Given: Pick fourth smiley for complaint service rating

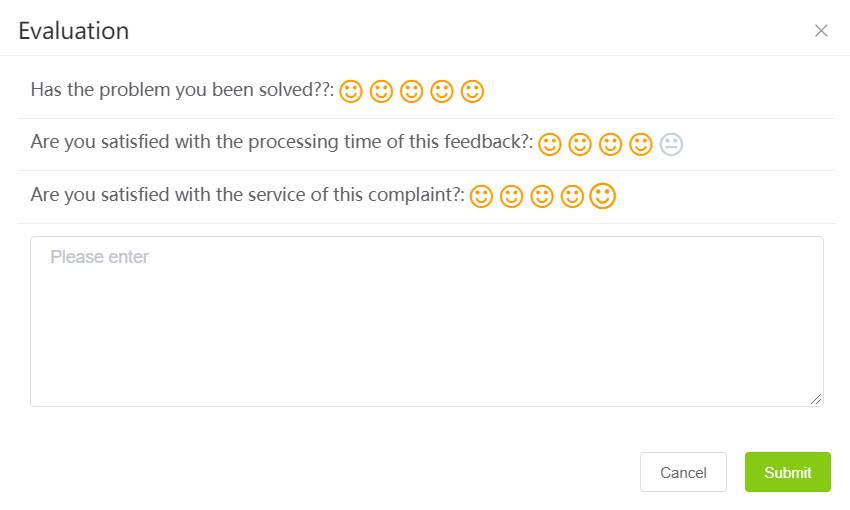Looking at the screenshot, I should pos(572,196).
